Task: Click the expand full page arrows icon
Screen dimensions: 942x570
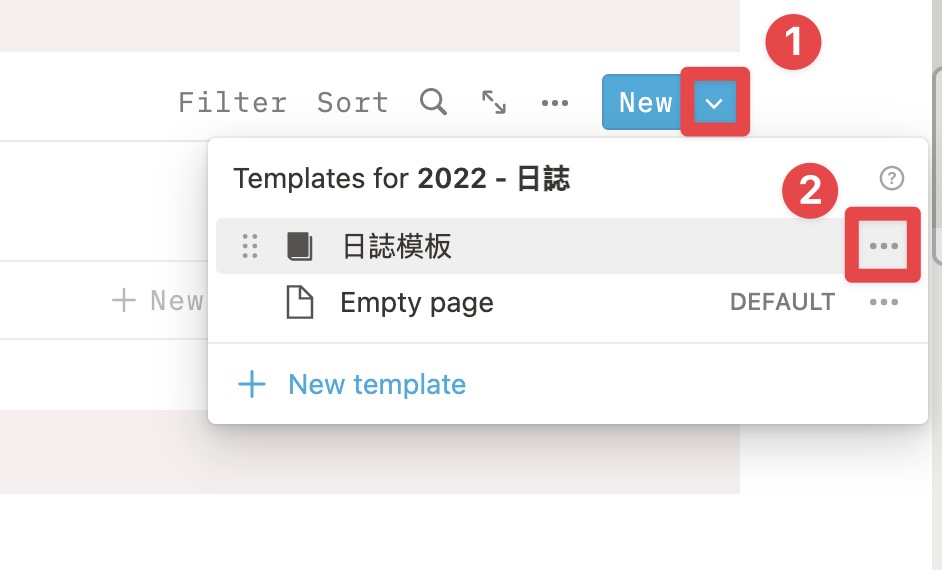Action: [494, 102]
